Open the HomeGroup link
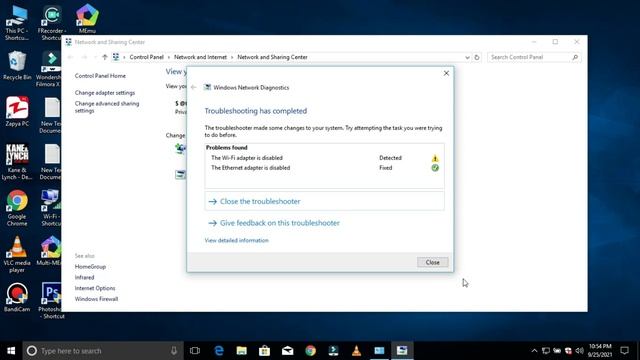Viewport: 640px width, 360px height. pos(90,267)
